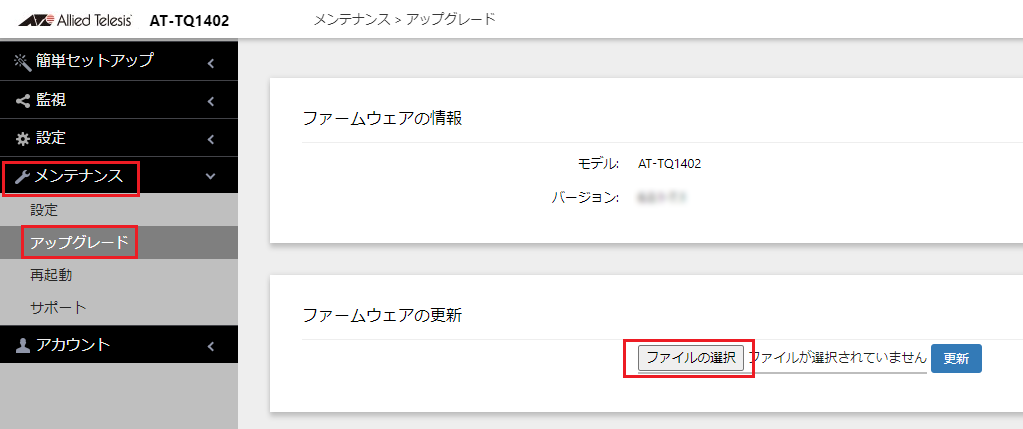Screen dimensions: 1023x429
Task: Click the メンテナンス > アップグレード breadcrumb
Action: 404,19
